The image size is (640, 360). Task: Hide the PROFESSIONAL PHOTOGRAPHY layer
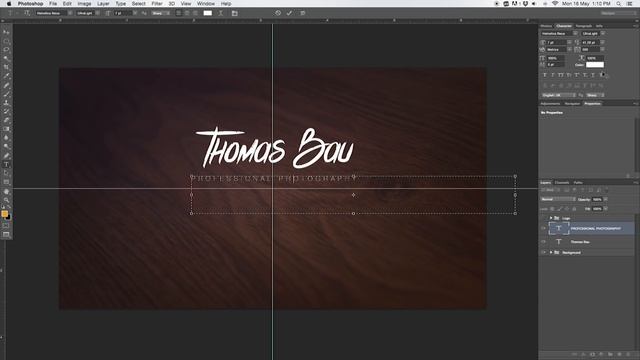(x=543, y=228)
